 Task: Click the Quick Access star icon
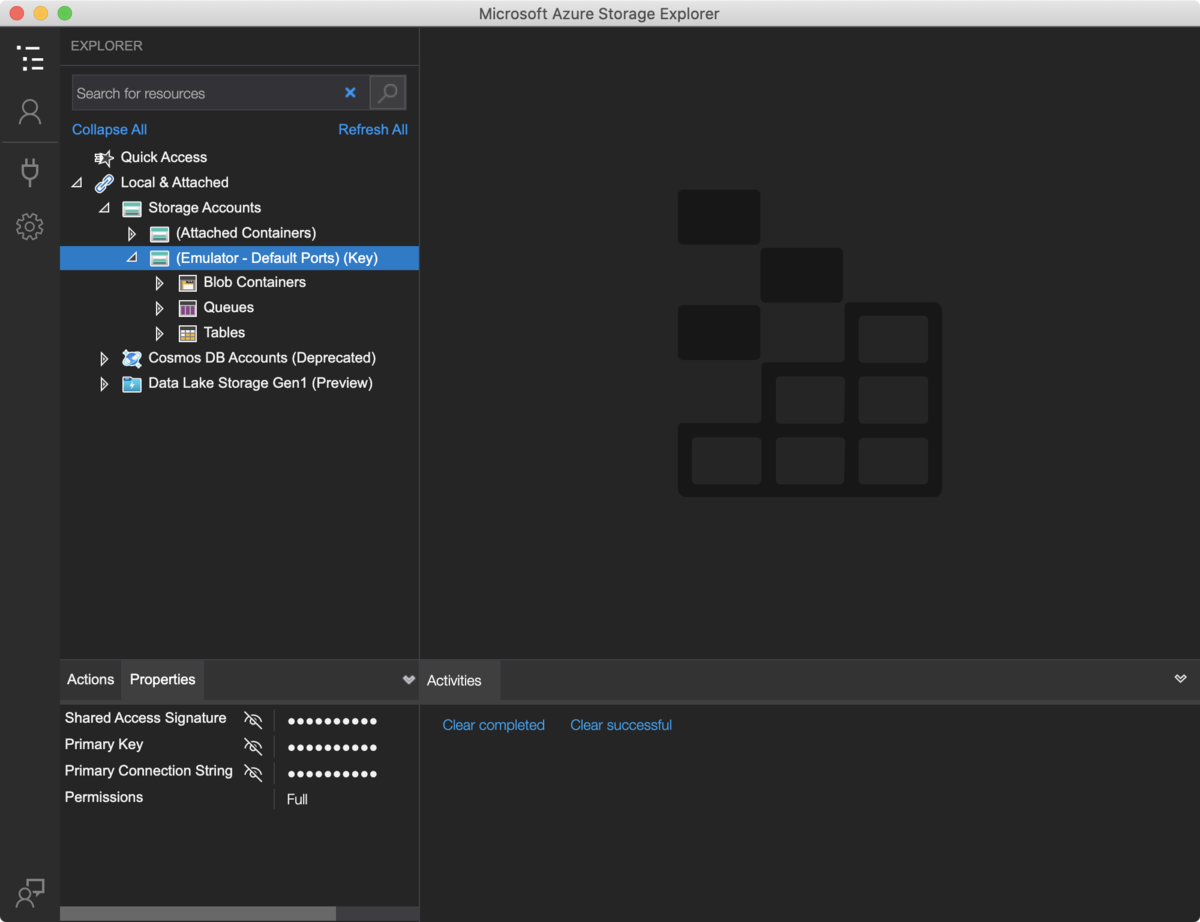(x=104, y=158)
